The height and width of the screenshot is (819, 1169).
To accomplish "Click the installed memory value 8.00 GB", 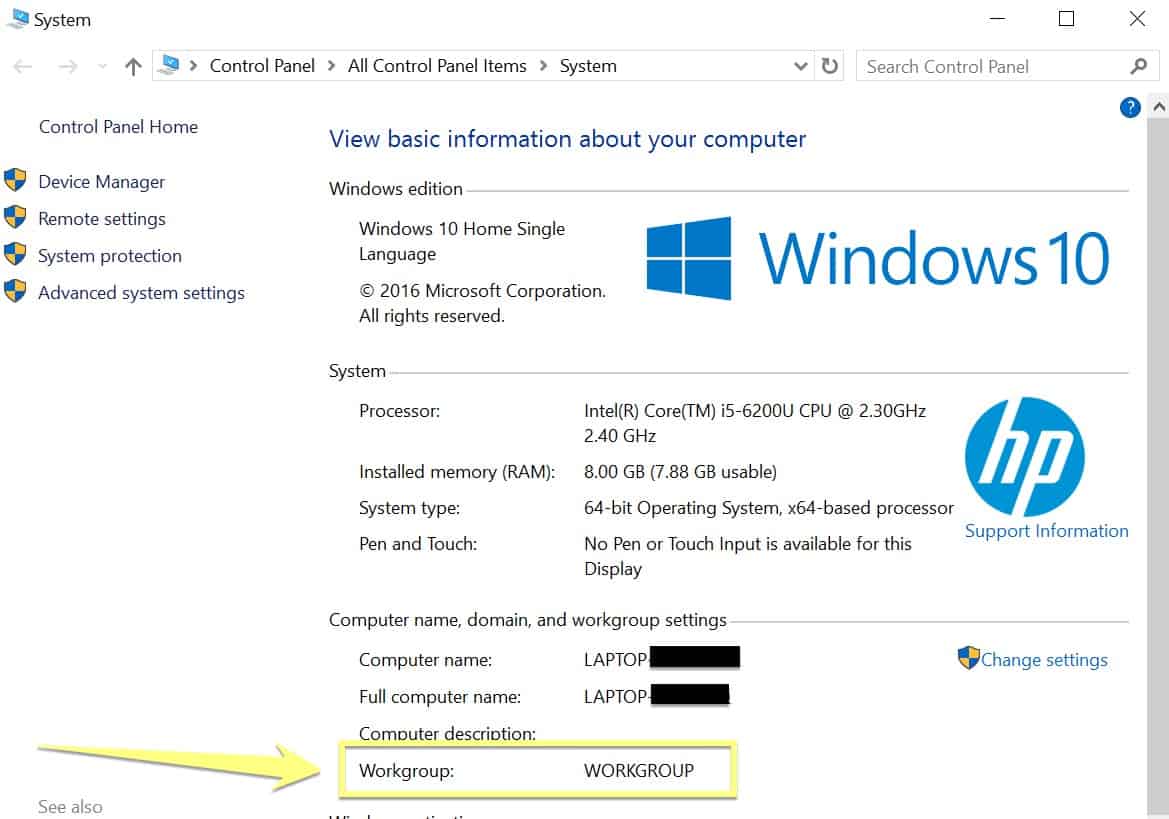I will tap(680, 472).
